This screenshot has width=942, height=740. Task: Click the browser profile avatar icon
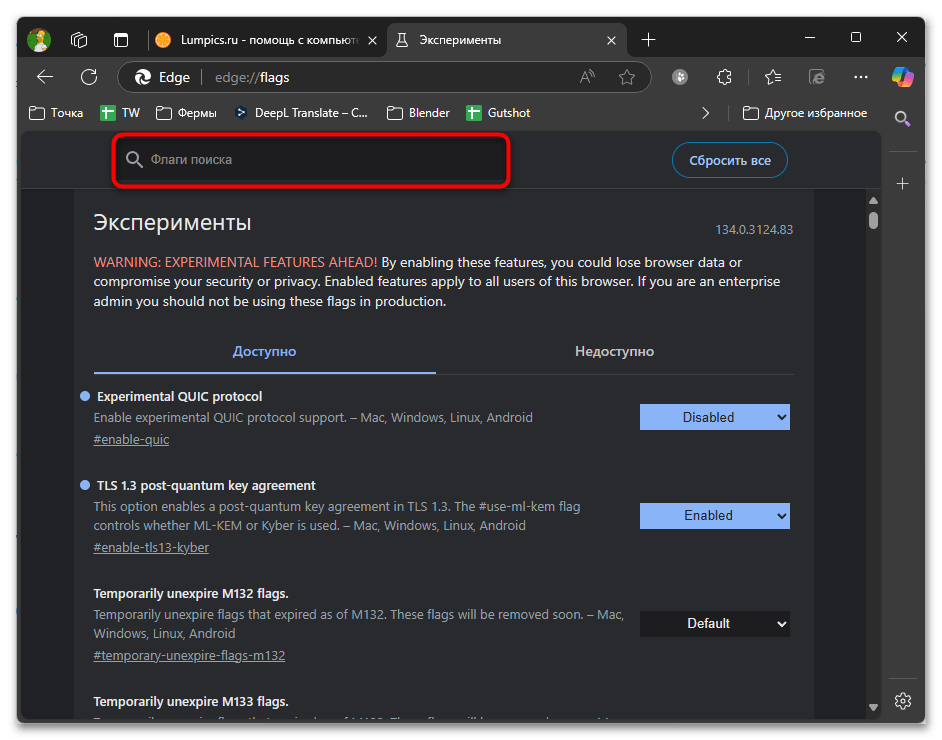coord(40,40)
